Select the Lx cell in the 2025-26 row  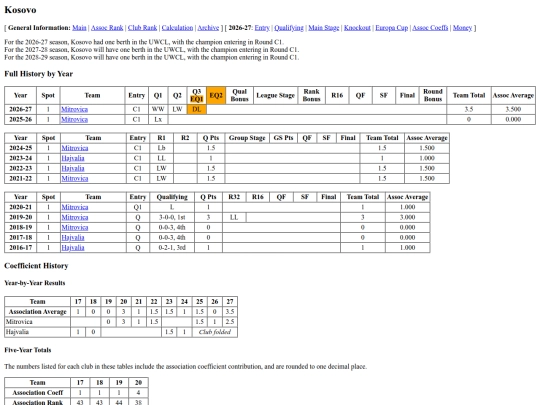tap(158, 120)
